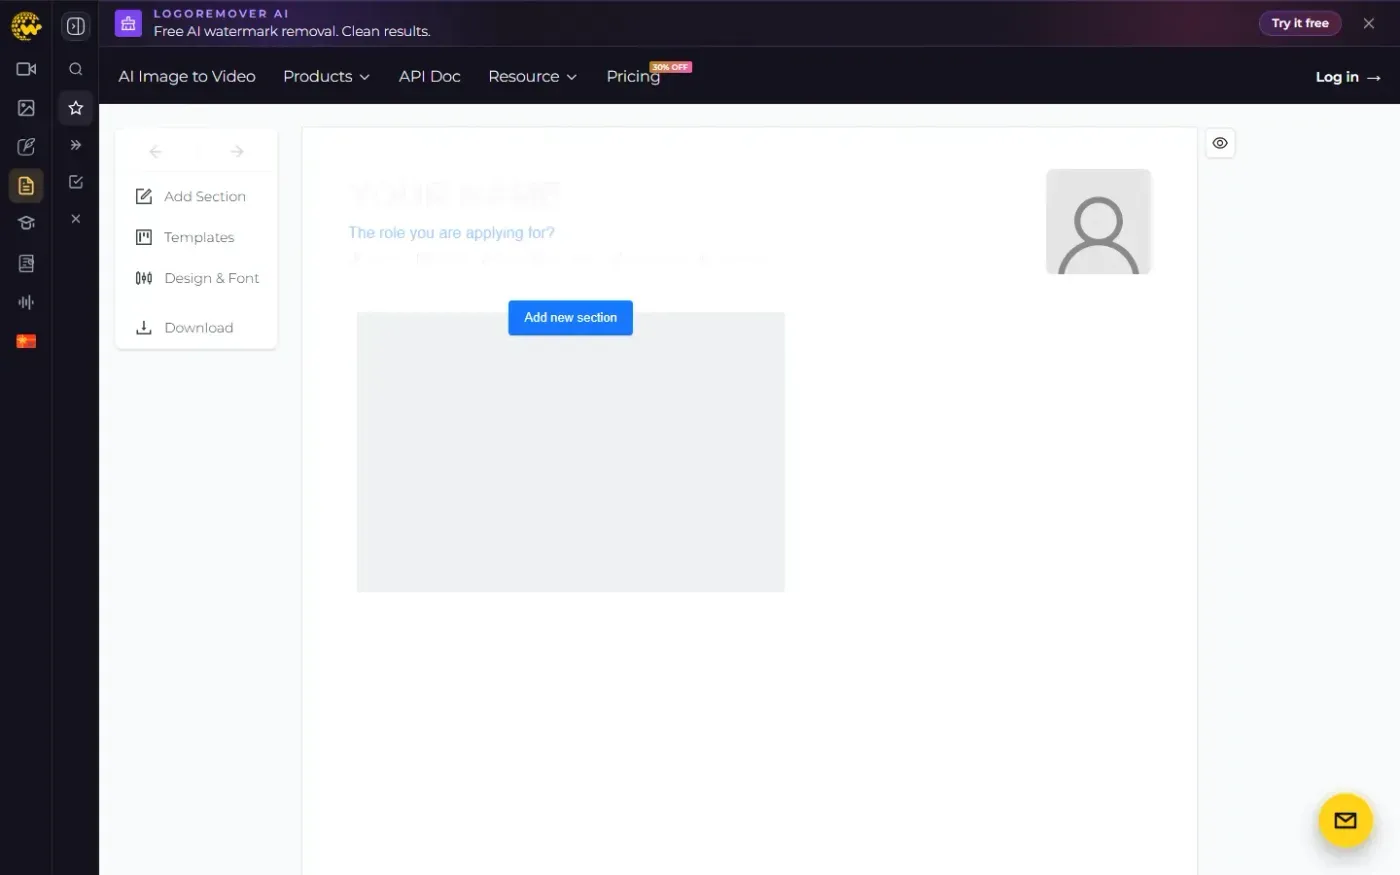This screenshot has width=1400, height=875.
Task: Click the book reader icon in sidebar
Action: 26,263
